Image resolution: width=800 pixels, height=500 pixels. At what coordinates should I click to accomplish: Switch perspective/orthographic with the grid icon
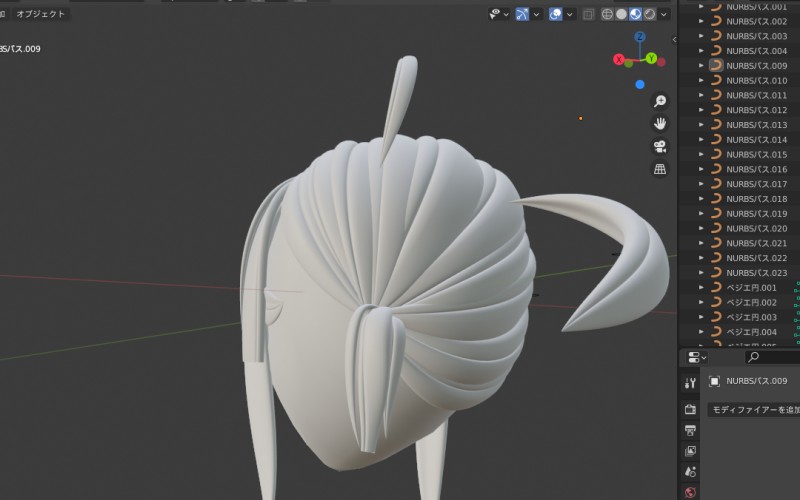point(660,169)
